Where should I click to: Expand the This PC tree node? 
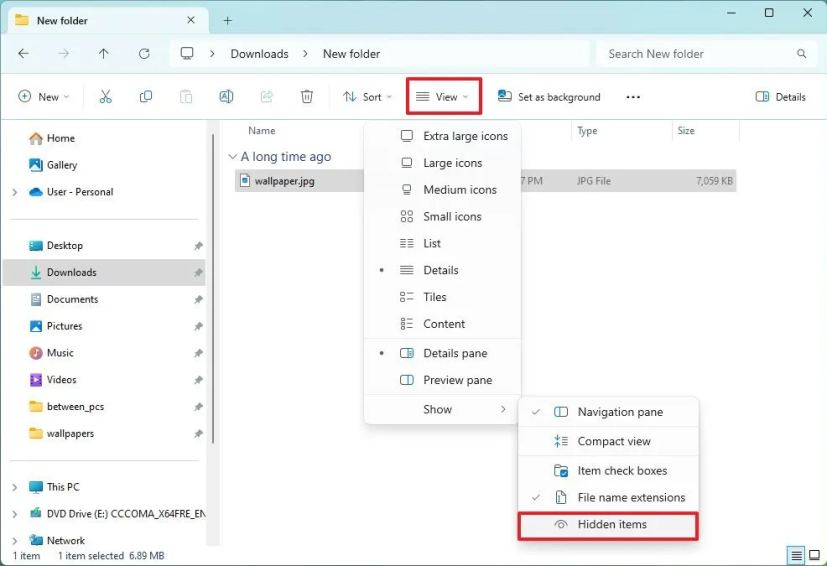[x=15, y=487]
